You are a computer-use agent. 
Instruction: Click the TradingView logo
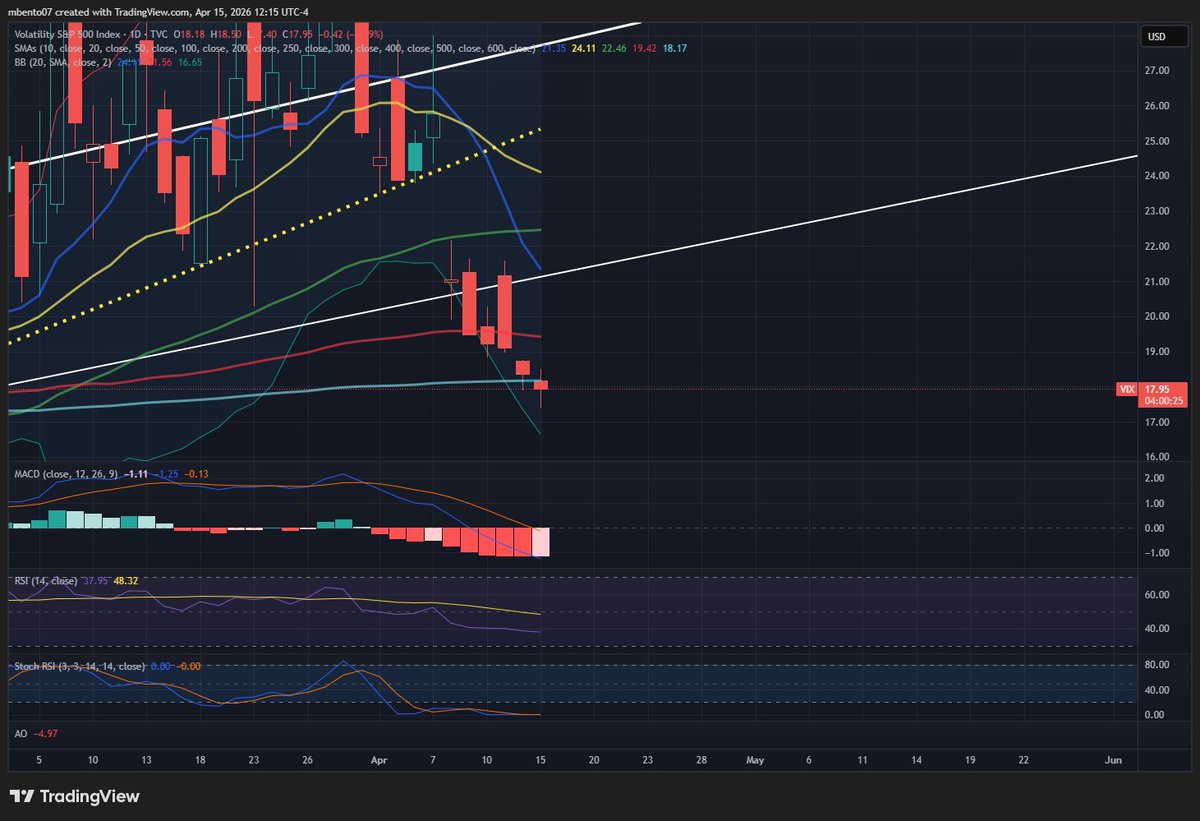click(75, 797)
